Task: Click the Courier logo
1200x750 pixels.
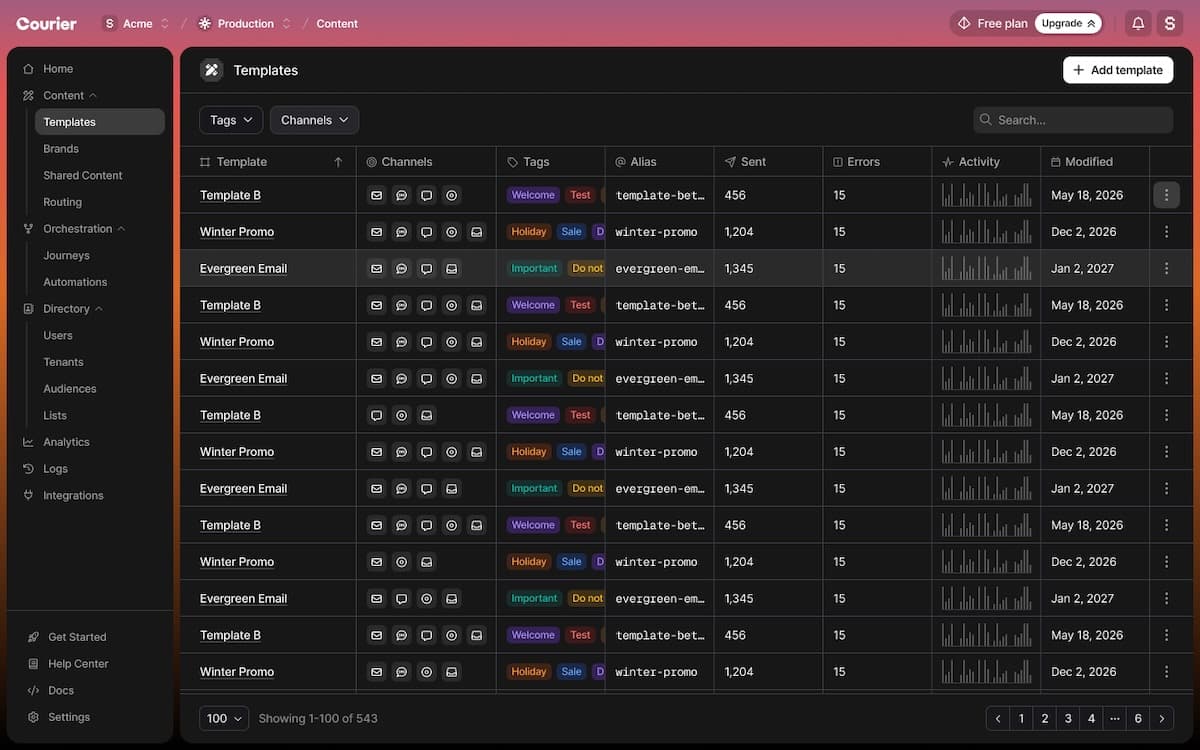Action: [x=47, y=23]
